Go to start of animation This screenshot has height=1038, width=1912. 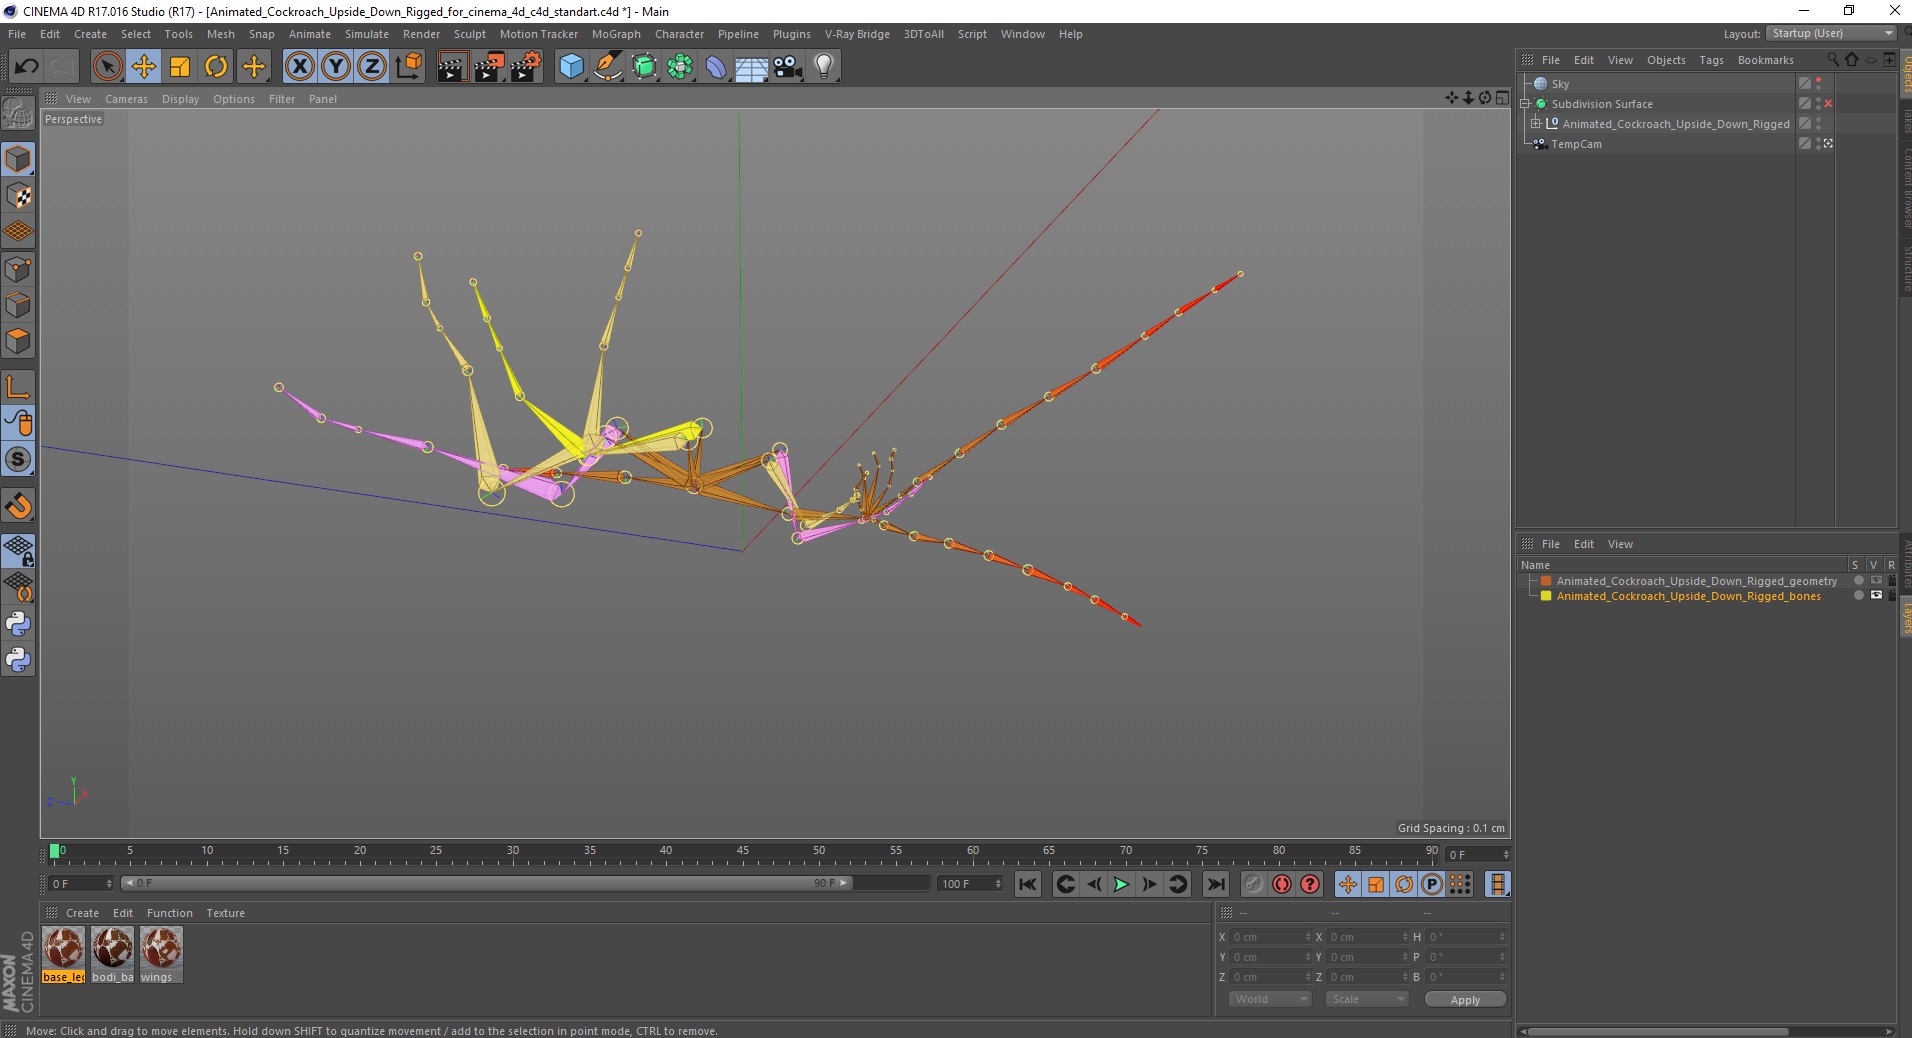pyautogui.click(x=1027, y=884)
